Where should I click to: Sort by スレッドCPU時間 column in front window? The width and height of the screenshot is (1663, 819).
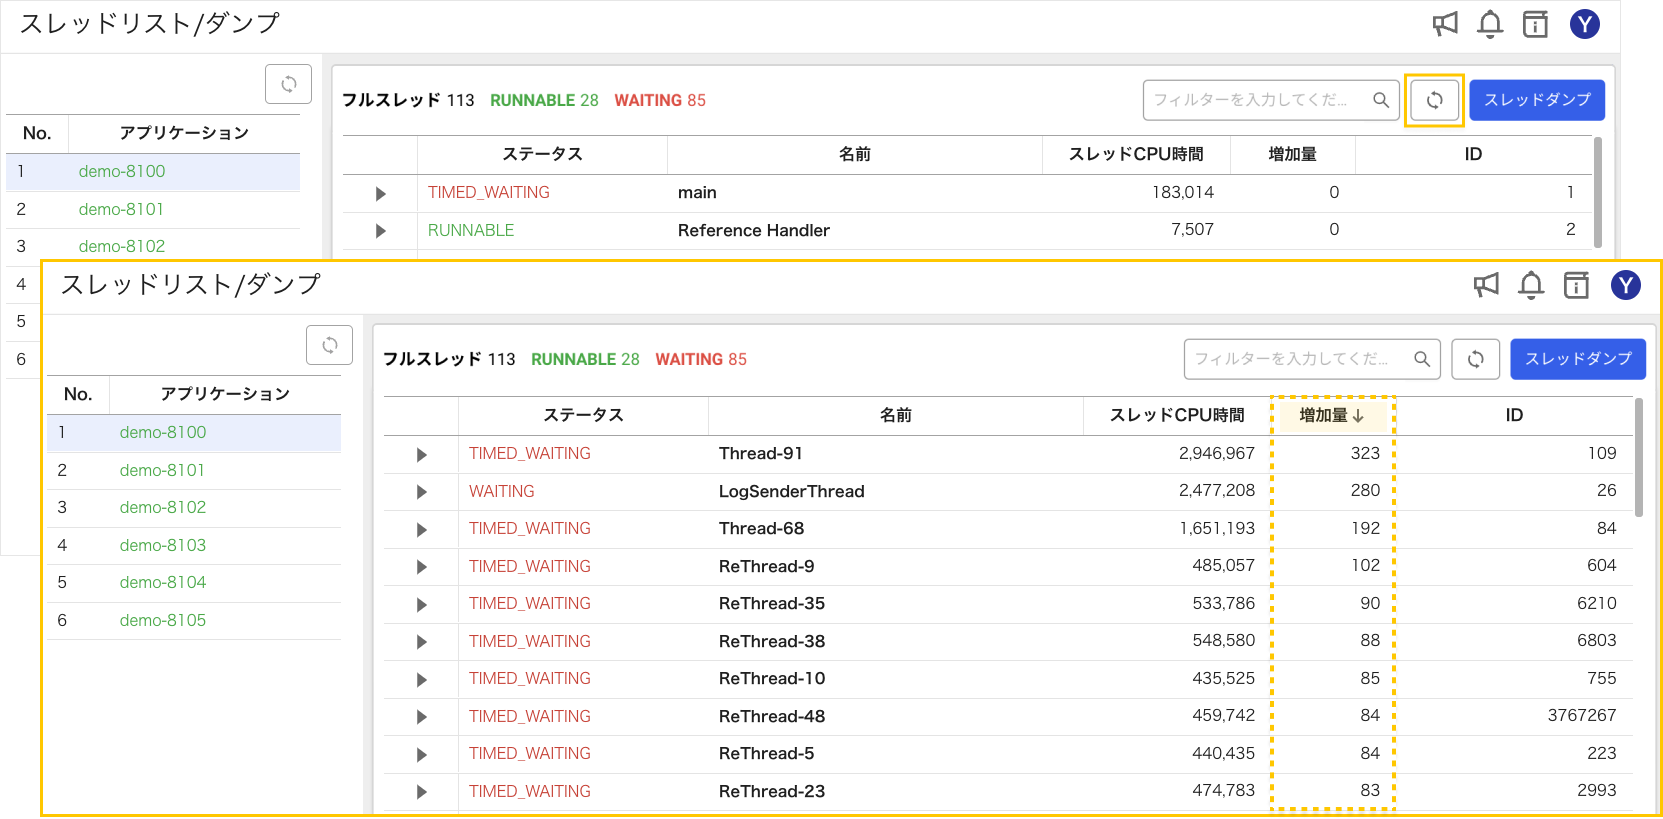pos(1177,415)
